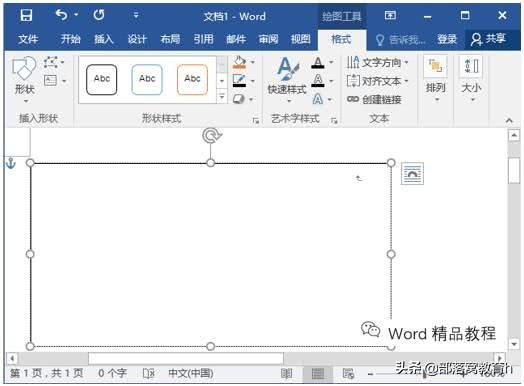Open the 文字方向 text direction menu
This screenshot has height=386, width=524.
(x=377, y=62)
